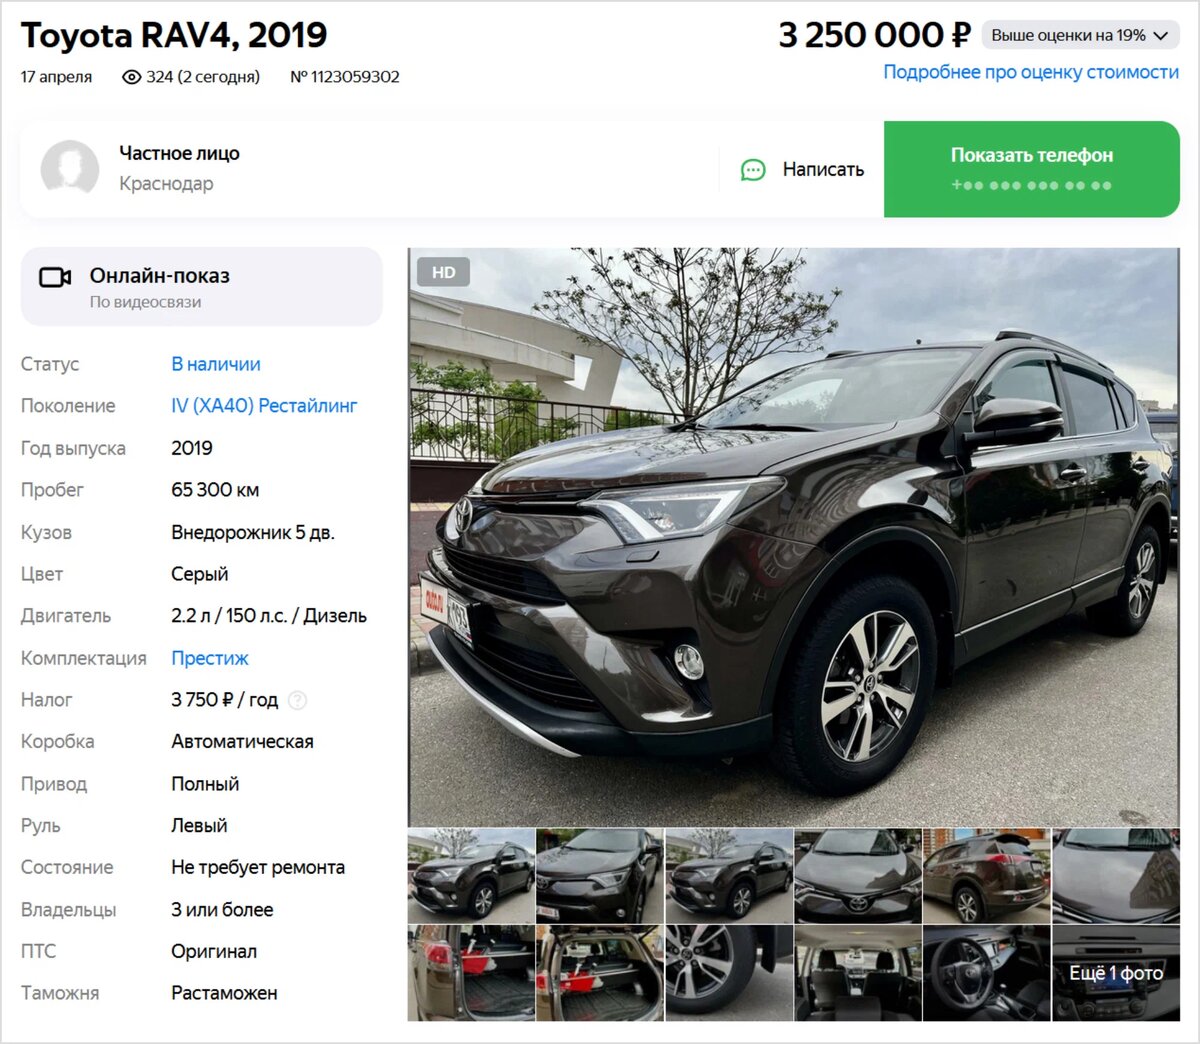Viewport: 1200px width, 1044px height.
Task: Click the HD badge on main photo
Action: (x=443, y=272)
